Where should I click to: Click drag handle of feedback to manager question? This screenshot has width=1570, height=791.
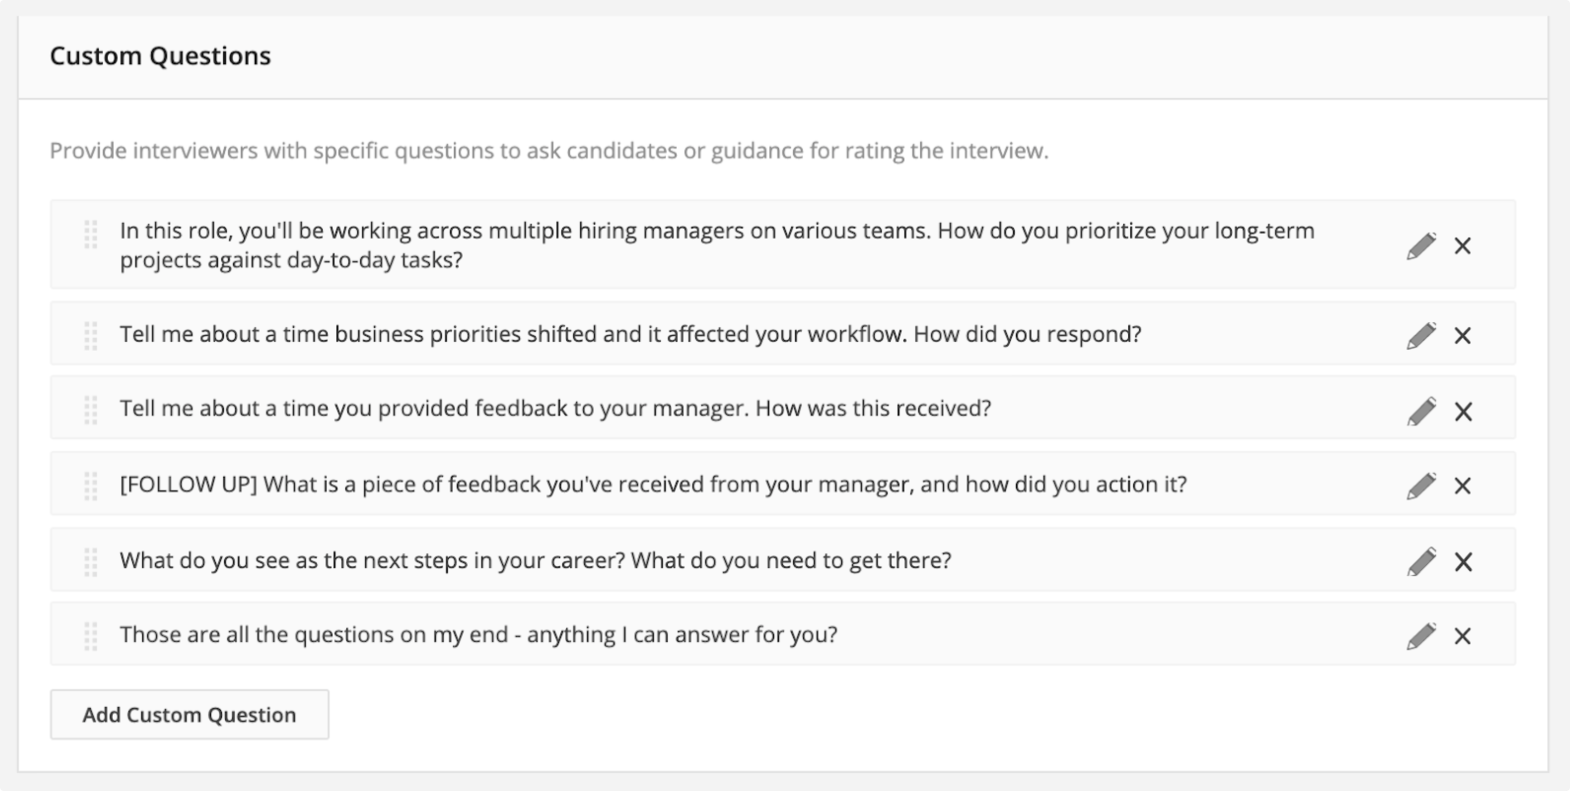(x=90, y=410)
